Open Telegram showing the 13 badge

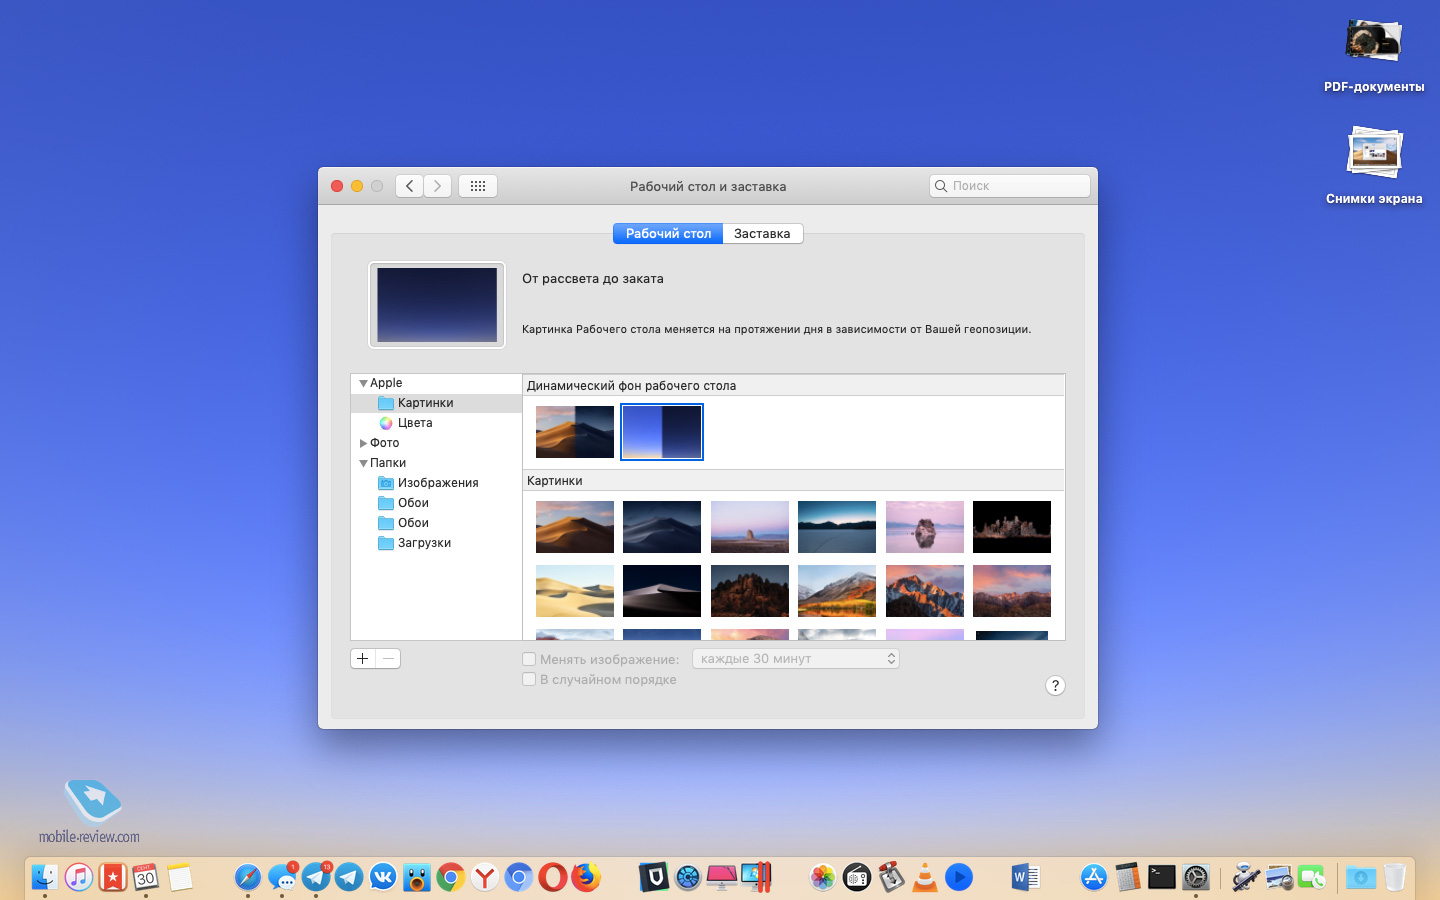point(316,877)
